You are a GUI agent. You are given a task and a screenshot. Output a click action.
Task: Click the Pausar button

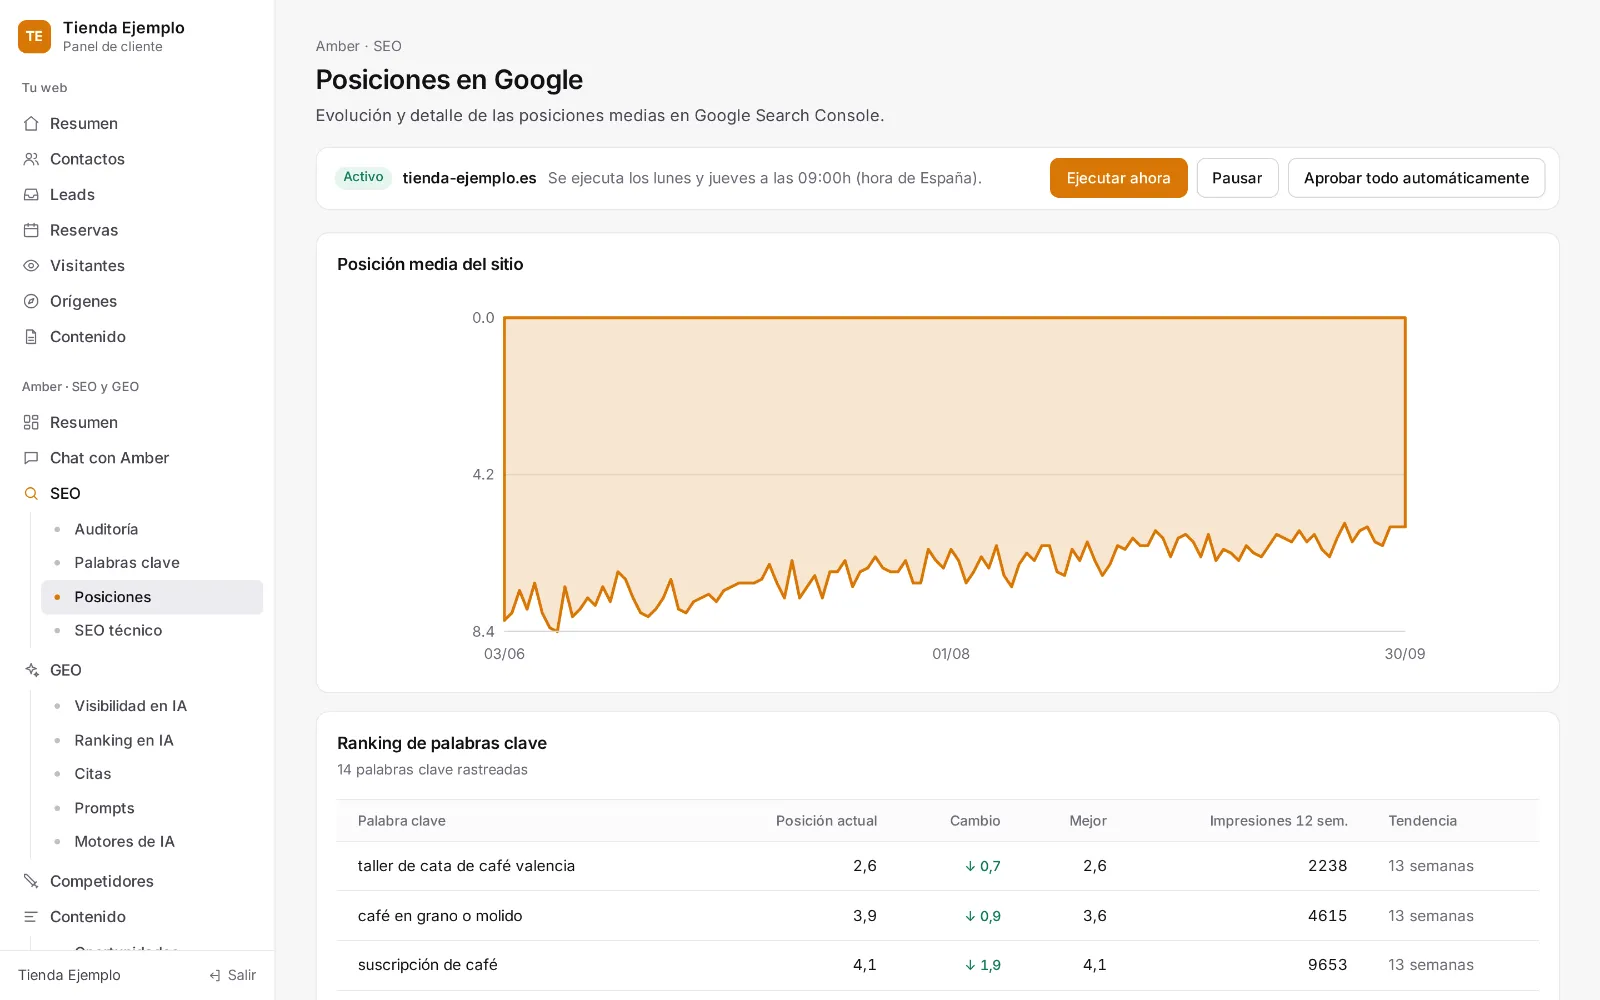1237,178
